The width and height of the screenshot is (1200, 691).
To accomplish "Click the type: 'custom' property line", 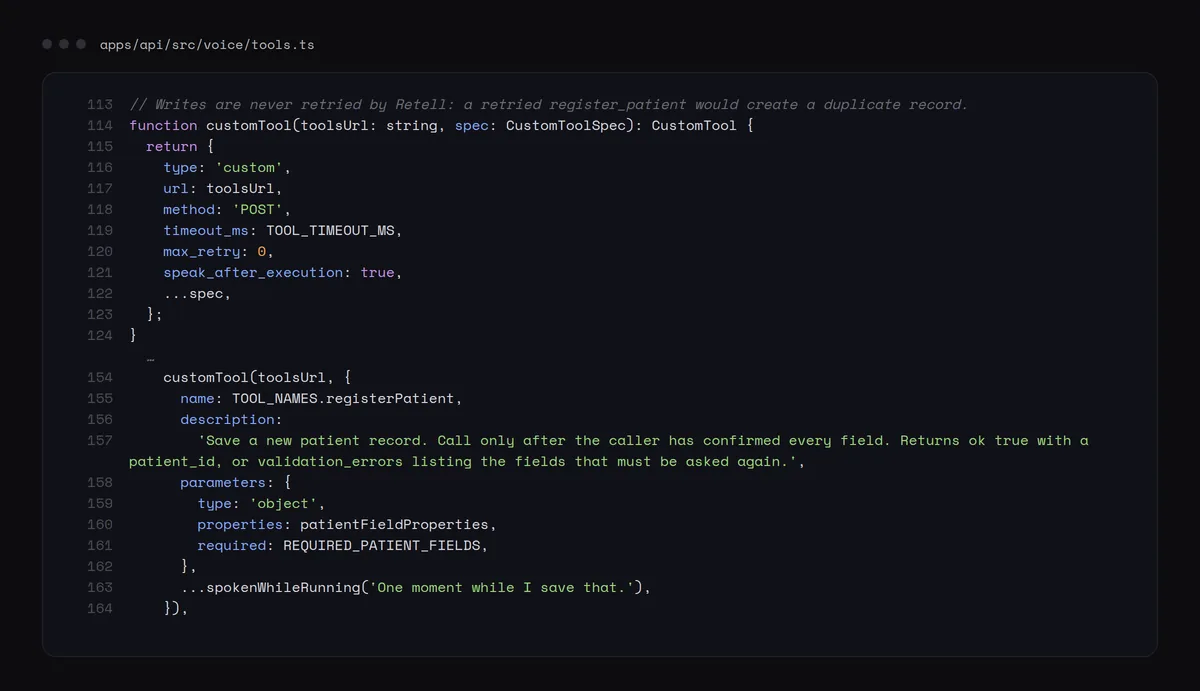I will [x=227, y=167].
